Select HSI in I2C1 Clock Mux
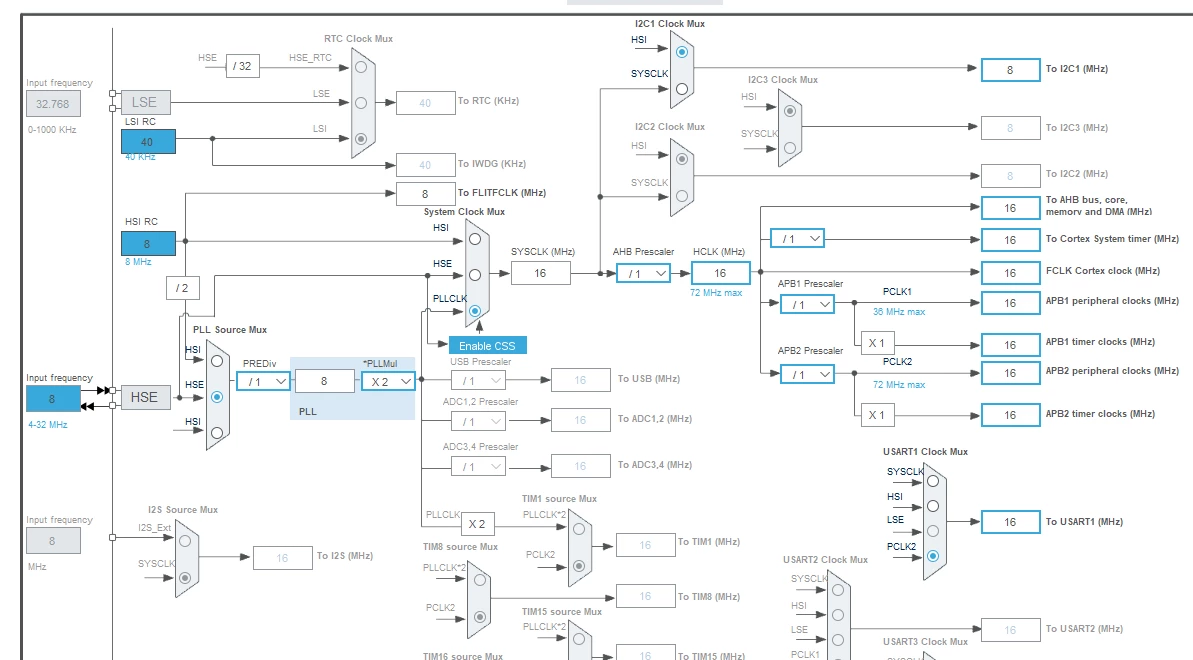 click(682, 52)
